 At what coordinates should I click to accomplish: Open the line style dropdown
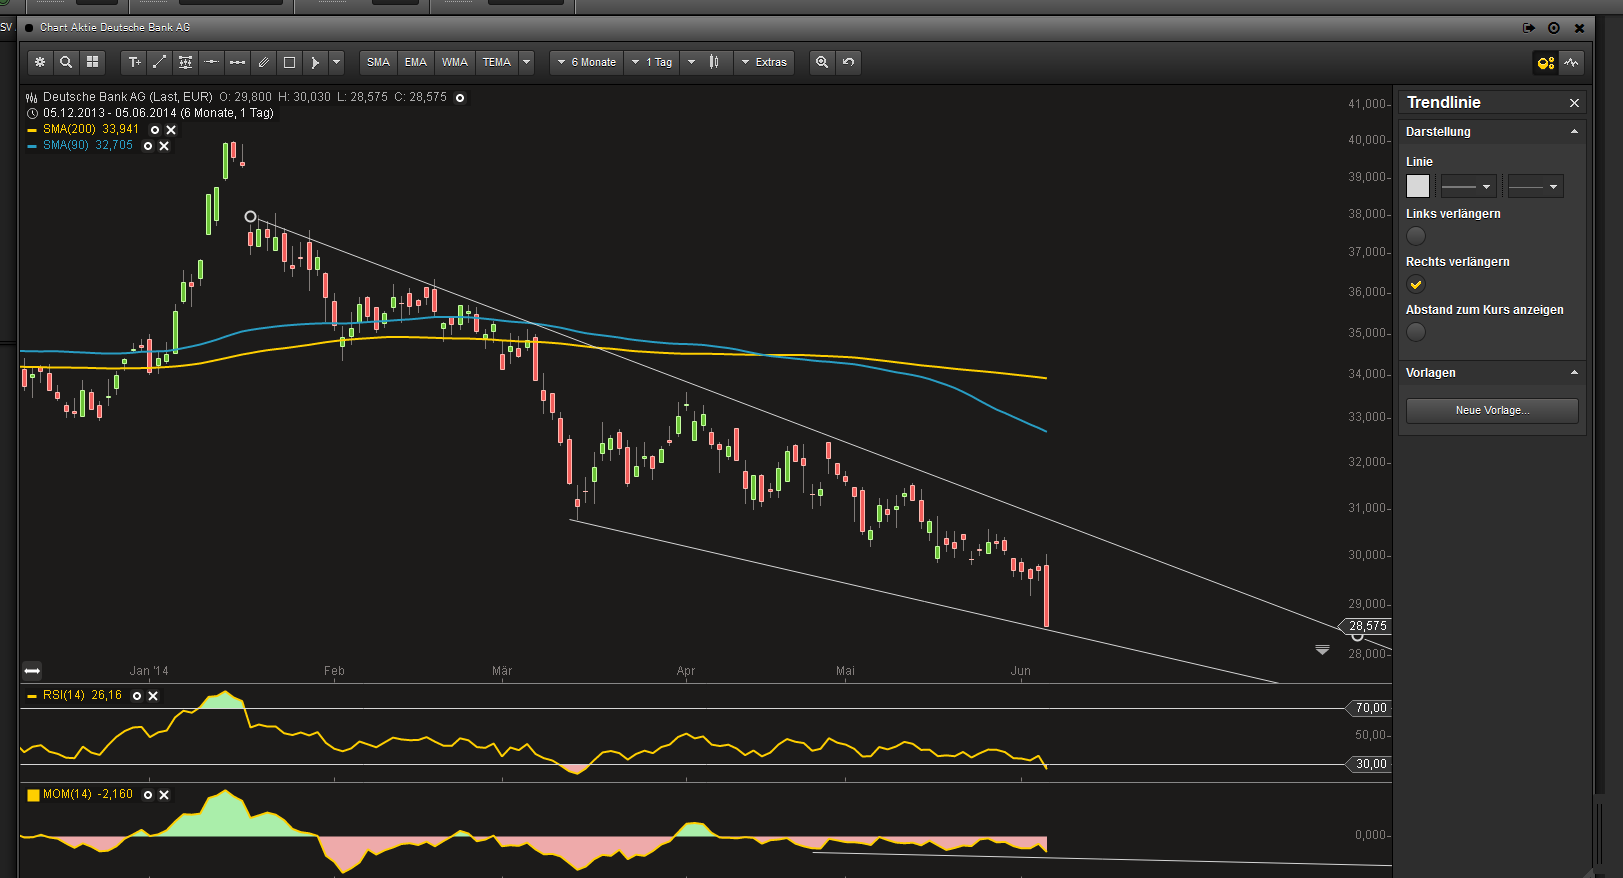click(1468, 187)
